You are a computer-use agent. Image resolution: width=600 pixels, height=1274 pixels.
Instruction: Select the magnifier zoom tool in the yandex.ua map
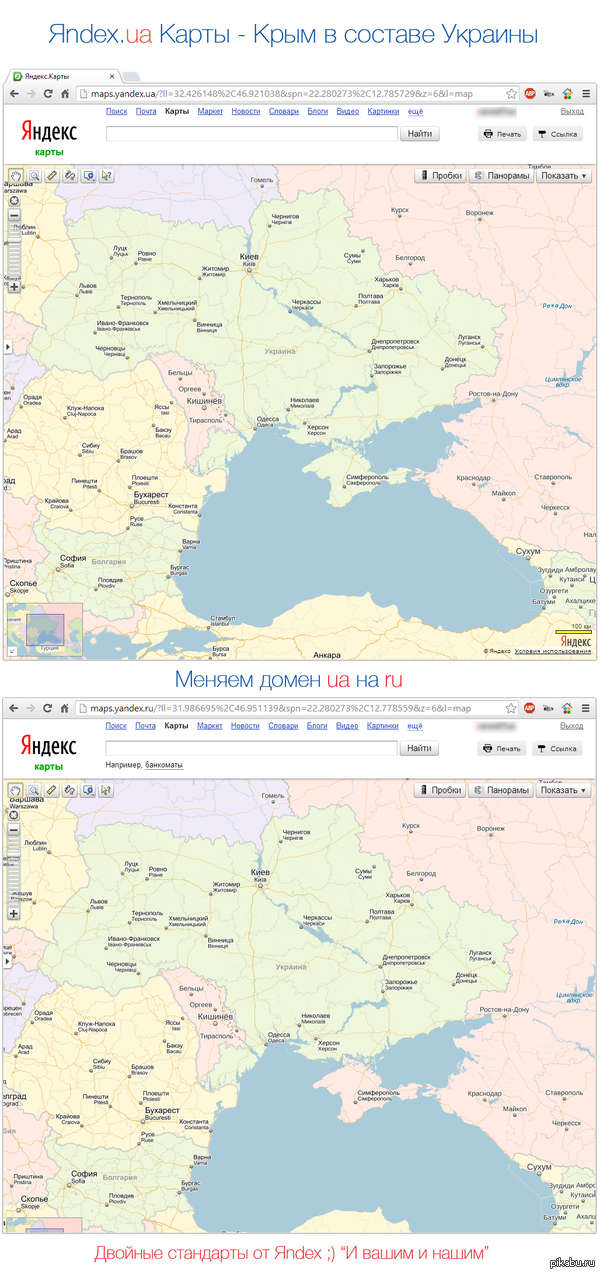click(34, 175)
